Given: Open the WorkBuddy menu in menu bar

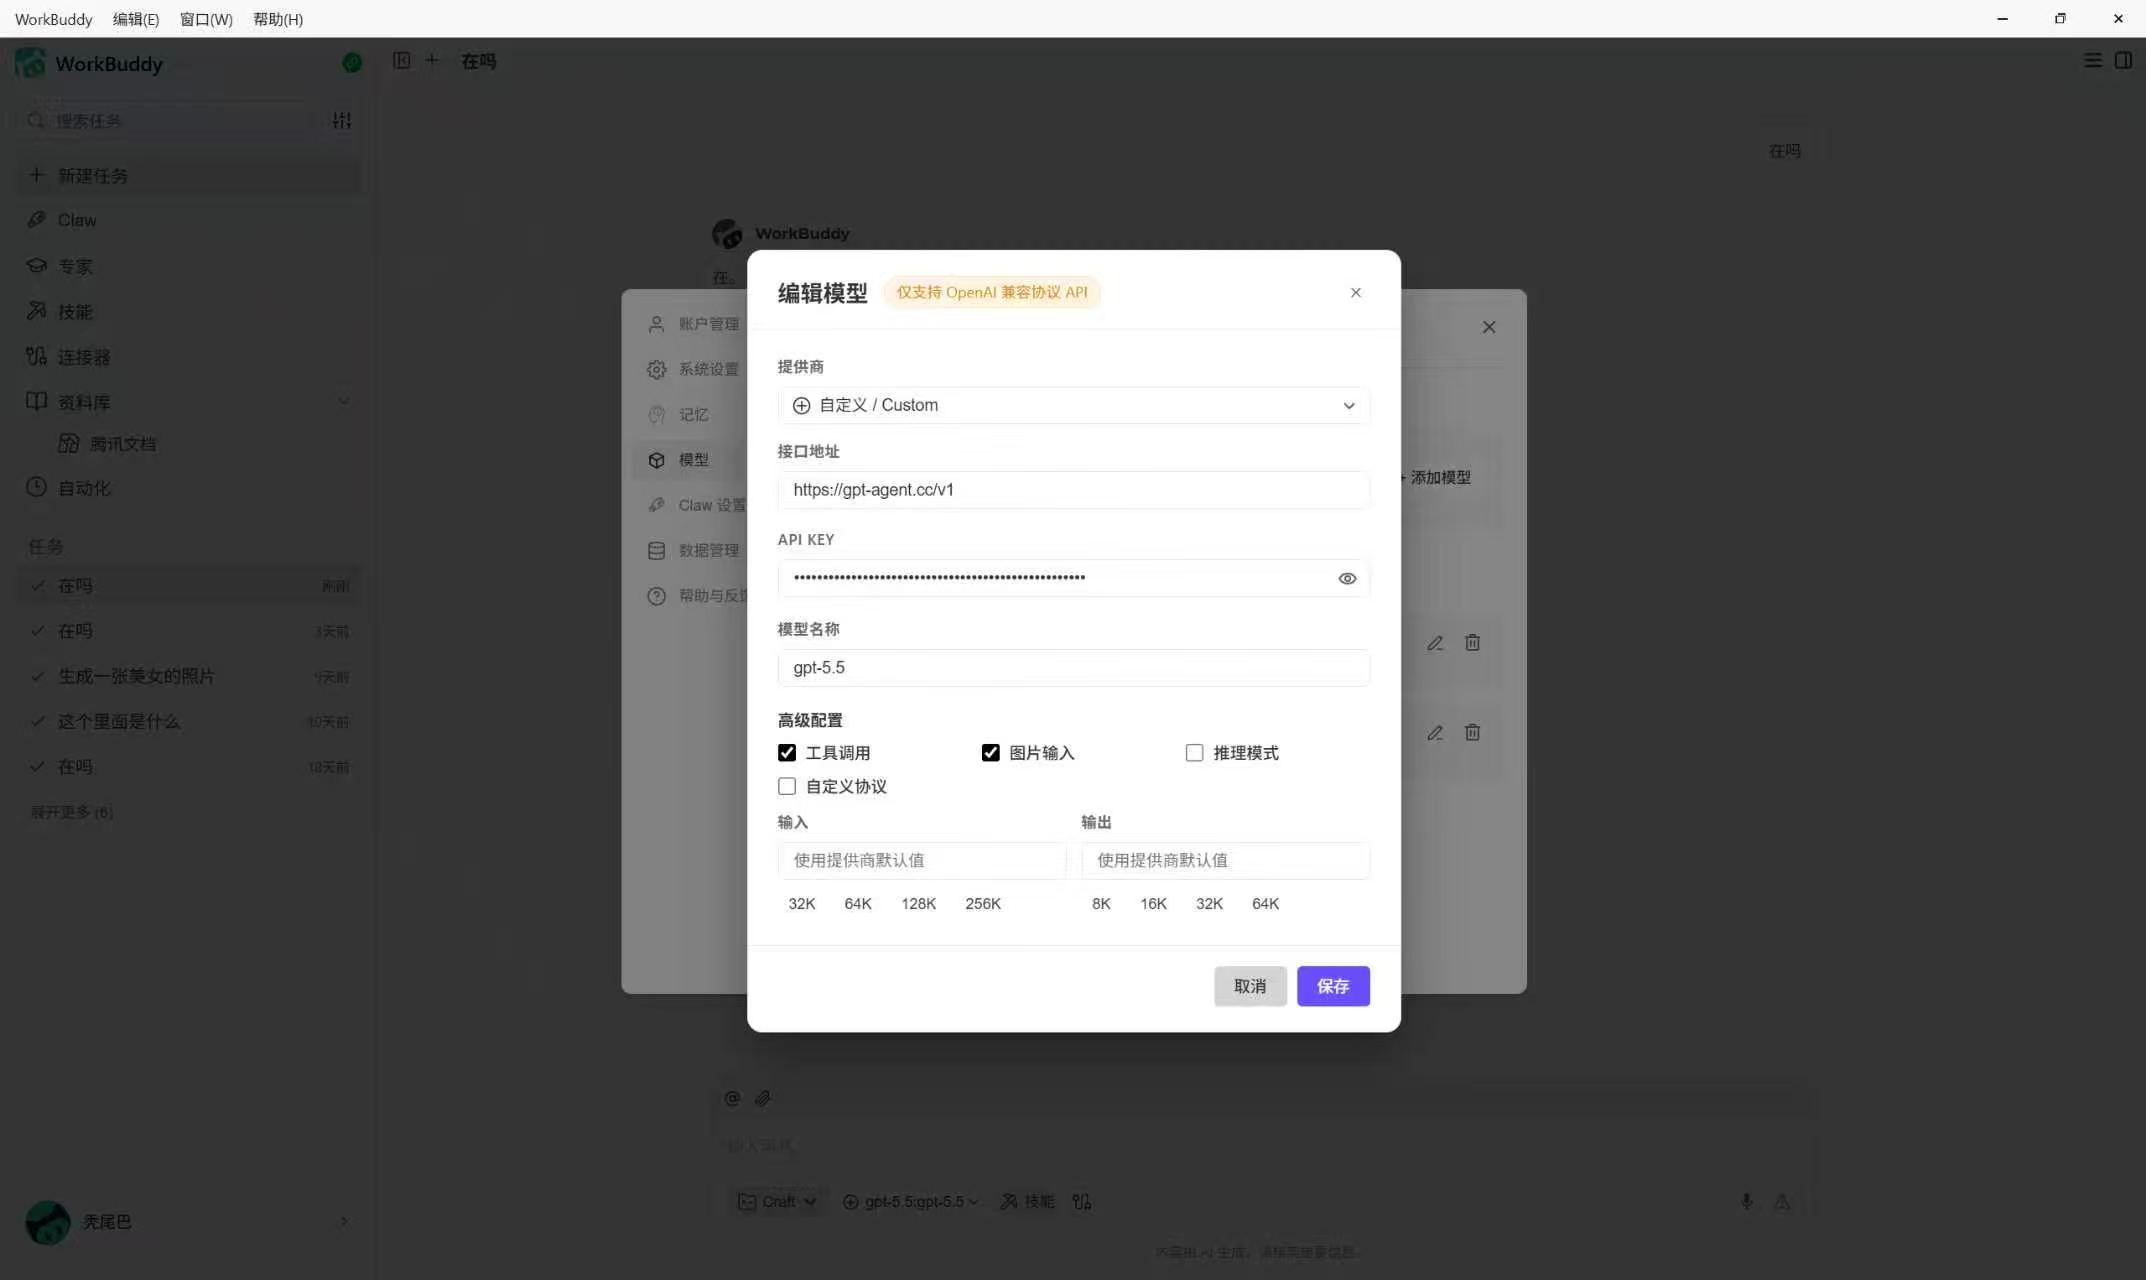Looking at the screenshot, I should pyautogui.click(x=54, y=19).
